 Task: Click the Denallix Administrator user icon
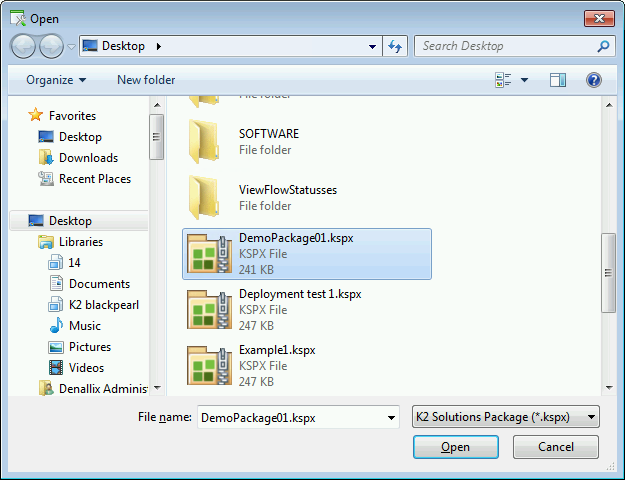click(46, 388)
